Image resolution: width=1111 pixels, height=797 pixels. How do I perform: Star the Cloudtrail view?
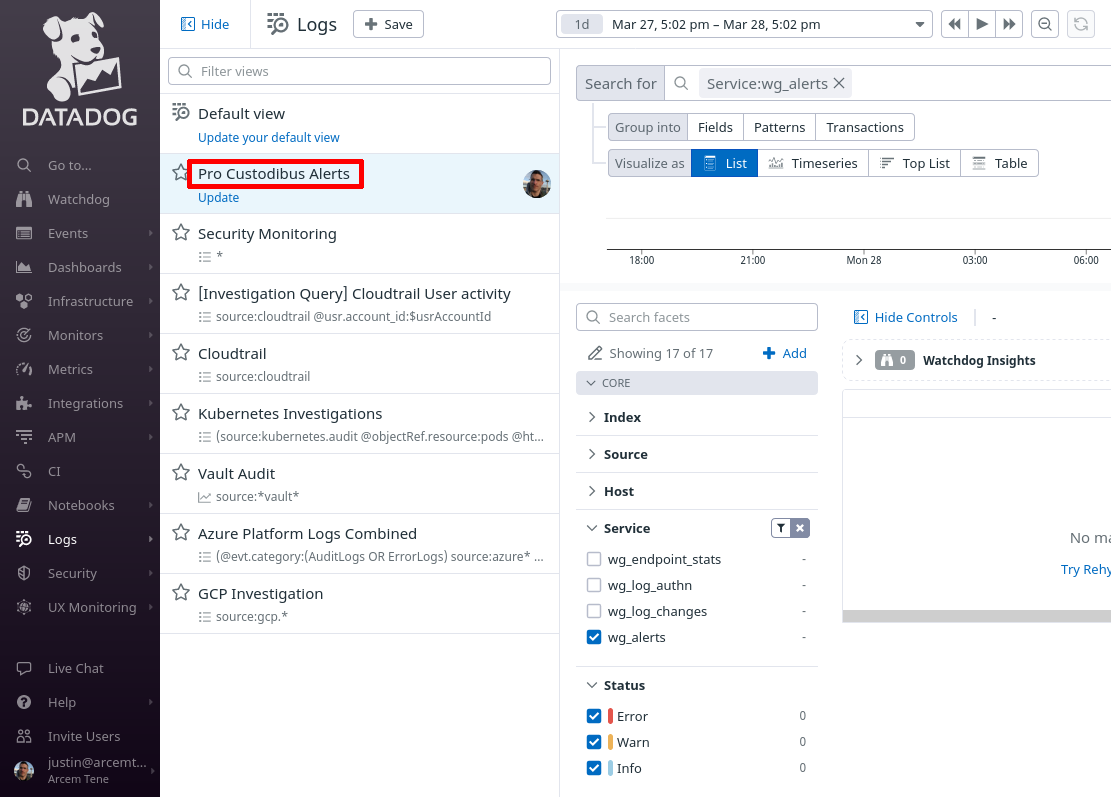(x=181, y=352)
